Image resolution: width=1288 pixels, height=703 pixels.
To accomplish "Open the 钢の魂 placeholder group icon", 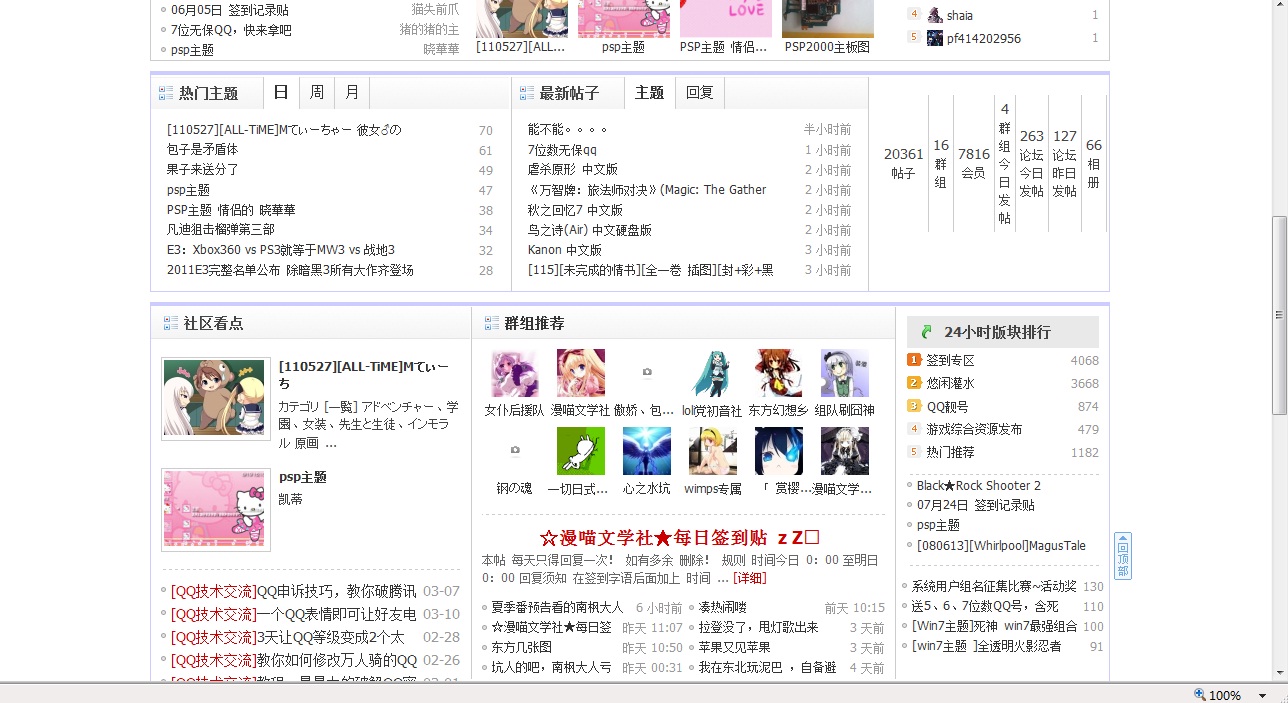I will [515, 451].
